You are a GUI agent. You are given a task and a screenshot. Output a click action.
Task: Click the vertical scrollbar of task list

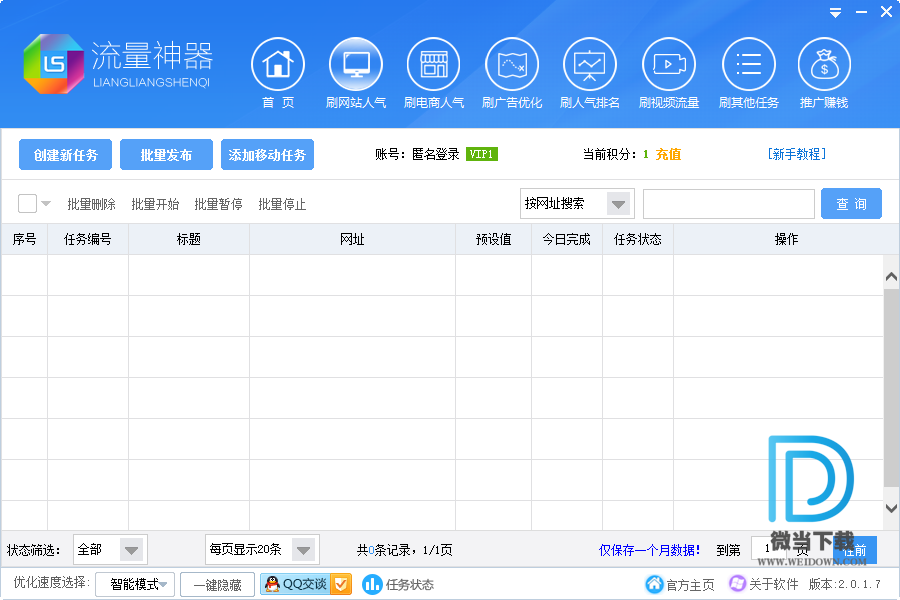coord(891,390)
